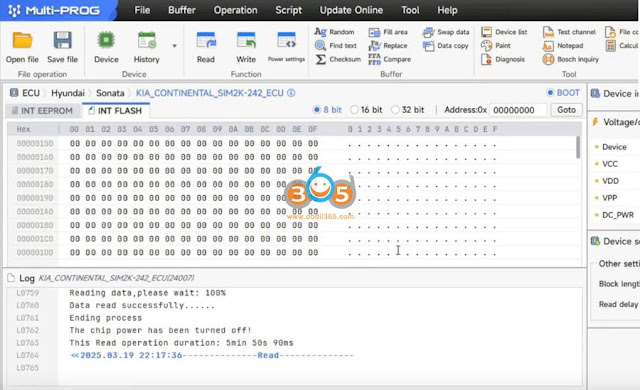Calculate the Checksum

pyautogui.click(x=338, y=60)
